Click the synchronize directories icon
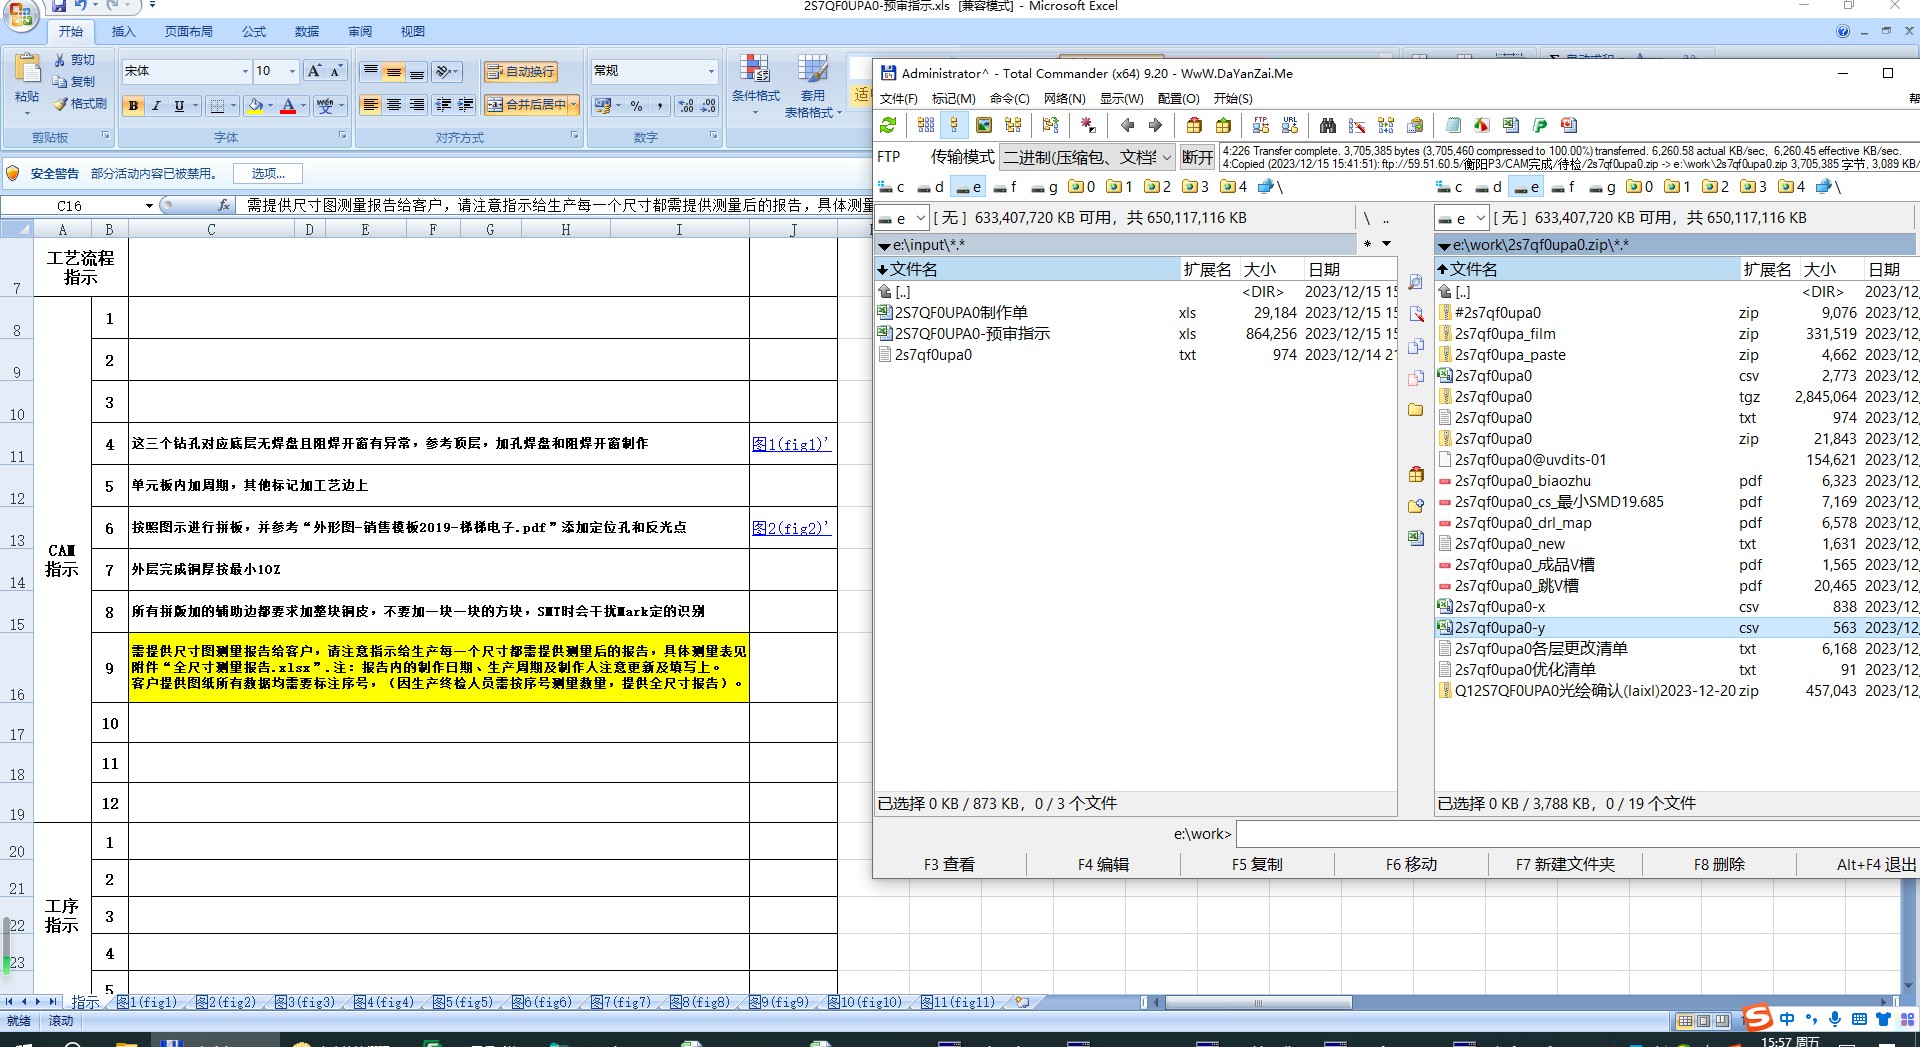The image size is (1920, 1047). point(1386,125)
